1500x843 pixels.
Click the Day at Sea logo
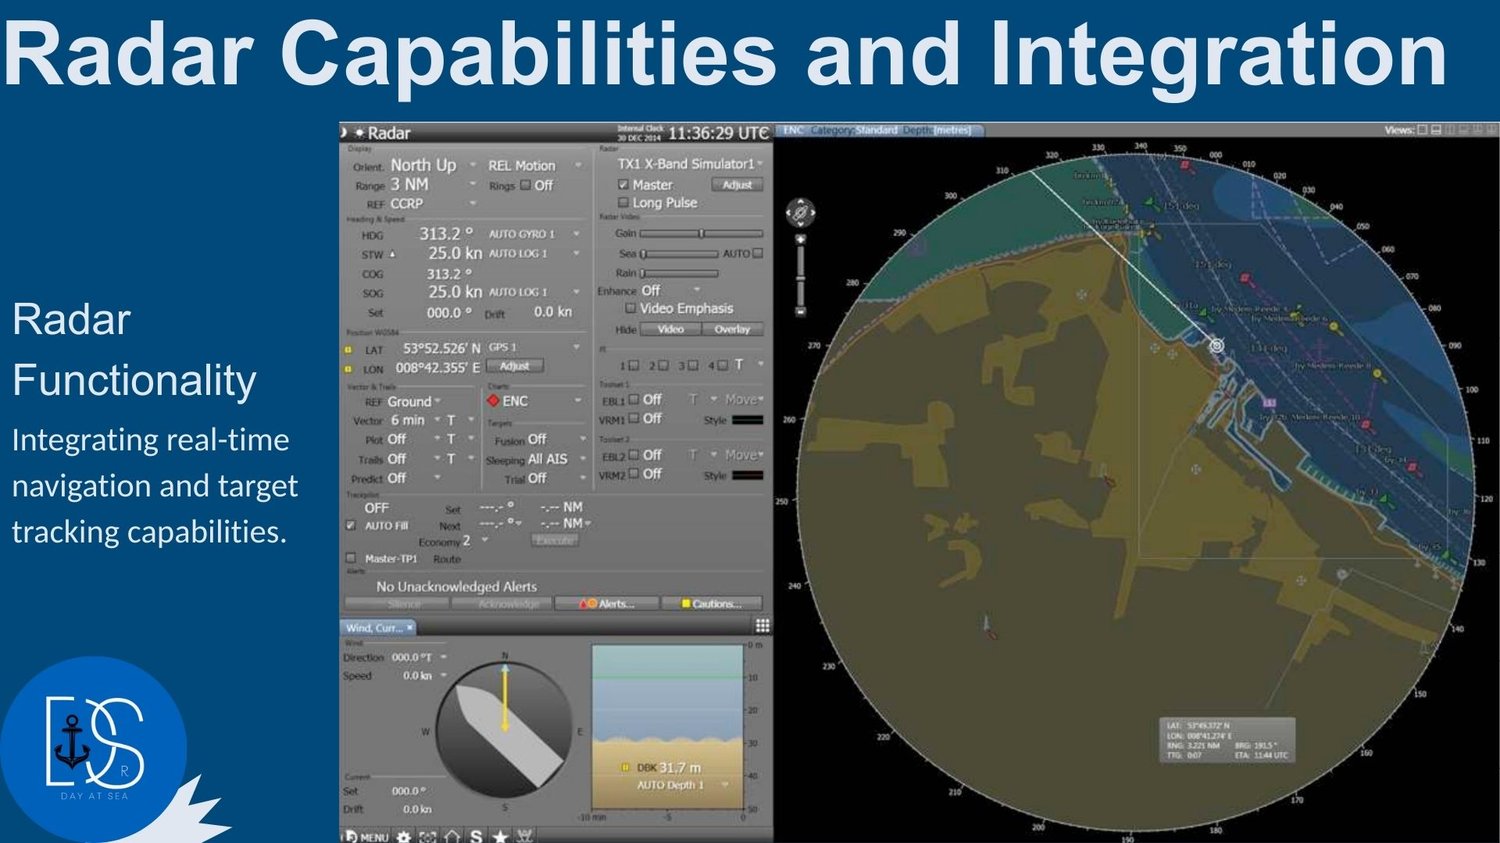[x=93, y=750]
